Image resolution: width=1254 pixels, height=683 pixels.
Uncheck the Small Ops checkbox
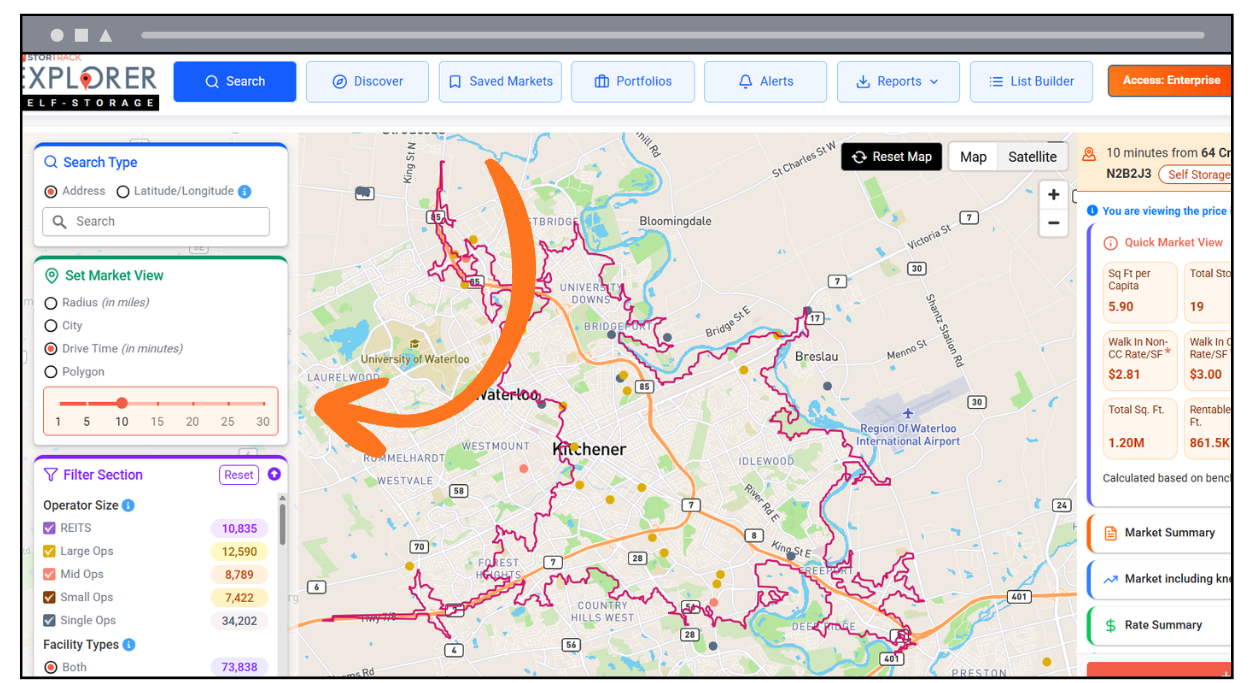[x=50, y=597]
